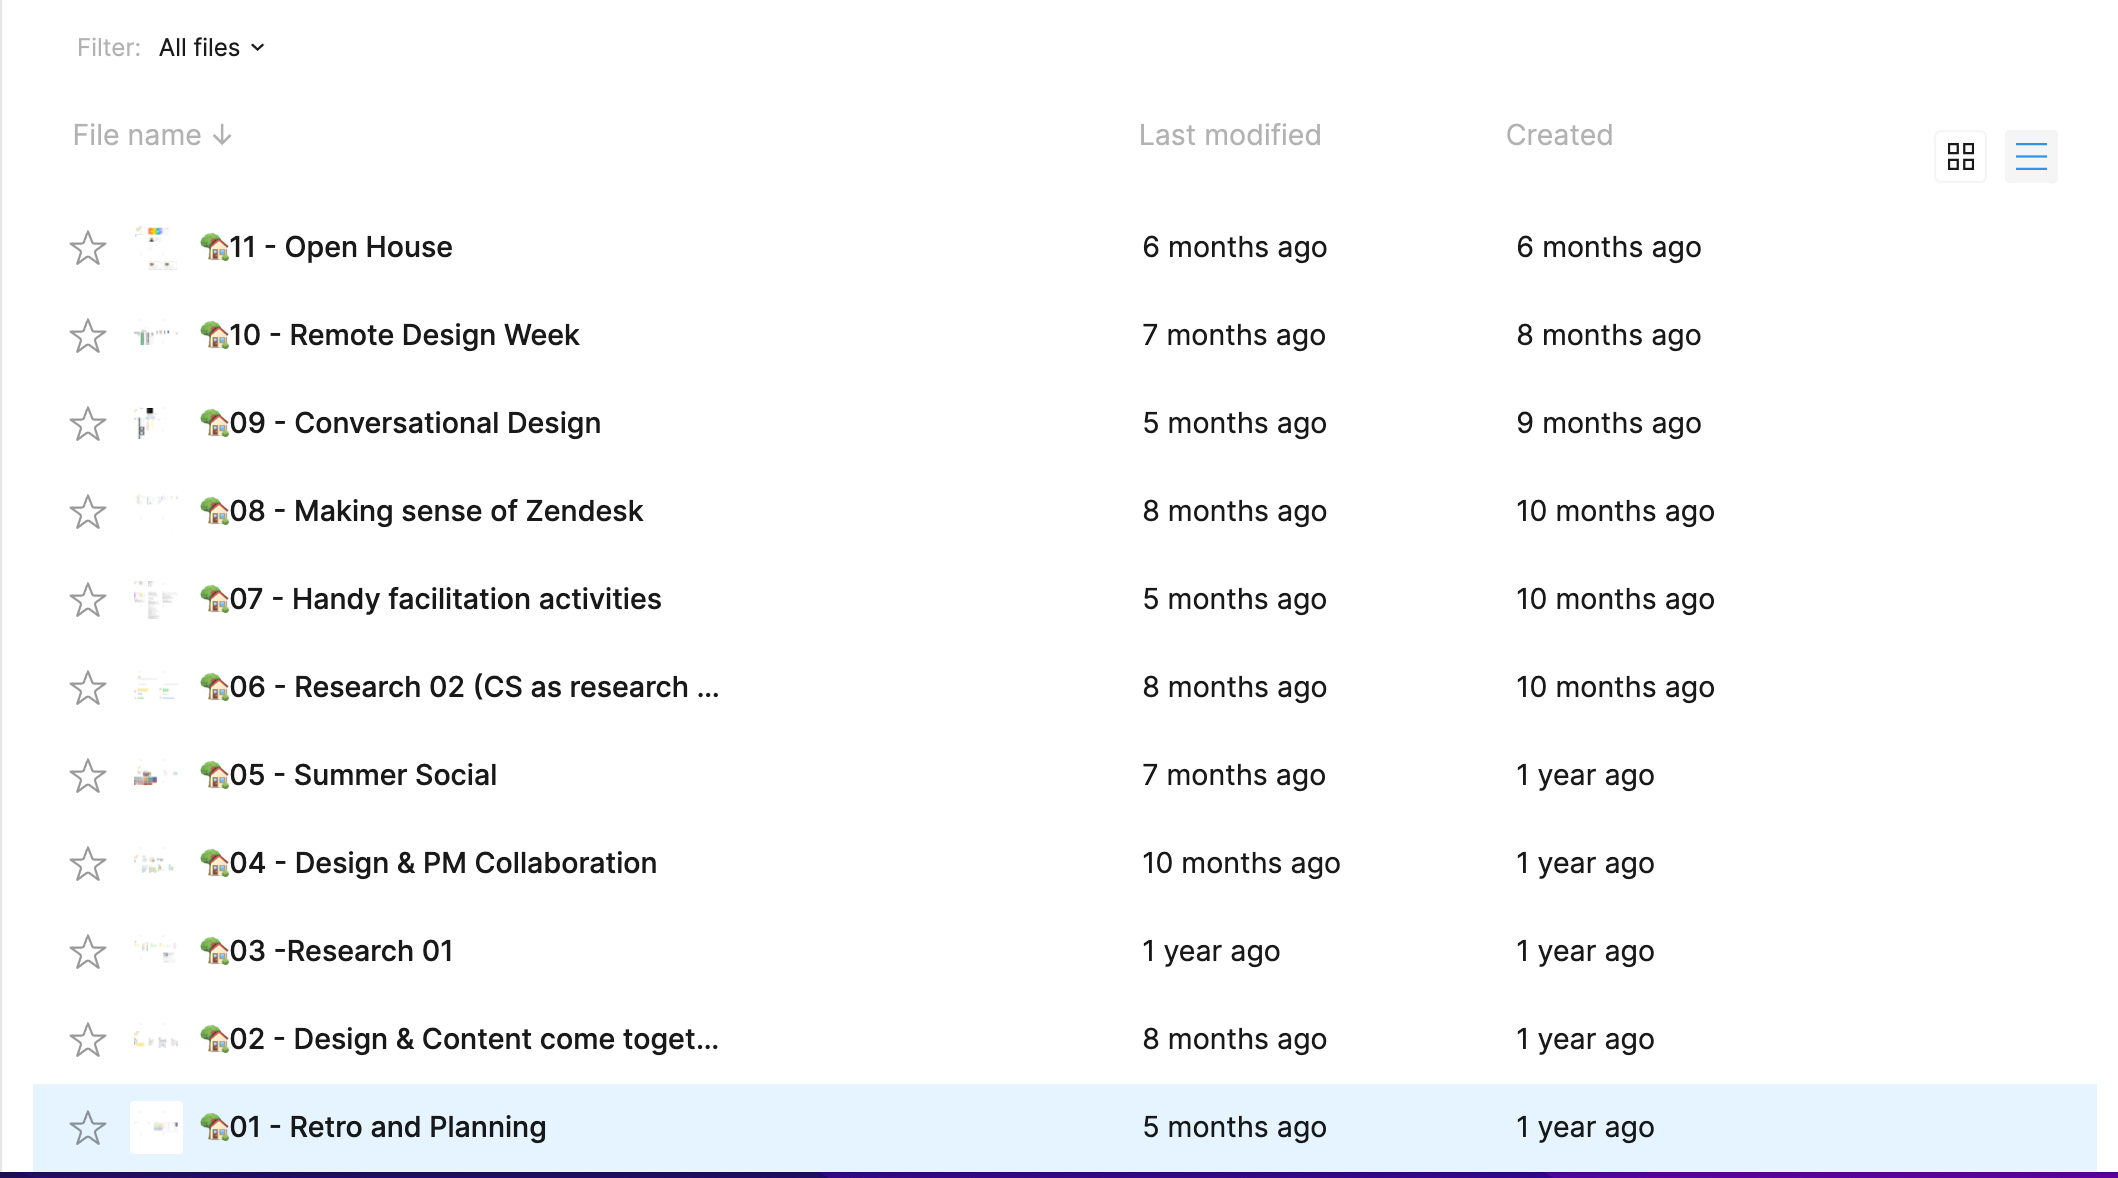Star 09 - Conversational Design file
Image resolution: width=2118 pixels, height=1178 pixels.
(88, 424)
